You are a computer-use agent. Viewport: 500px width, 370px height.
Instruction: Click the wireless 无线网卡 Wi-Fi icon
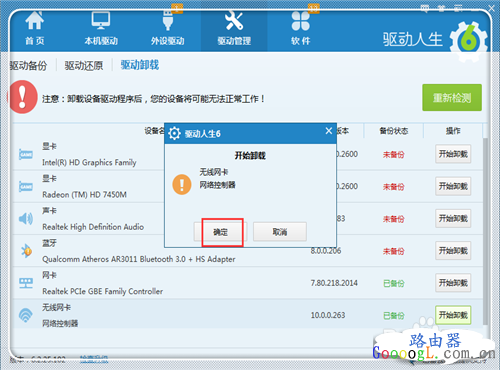pyautogui.click(x=26, y=315)
